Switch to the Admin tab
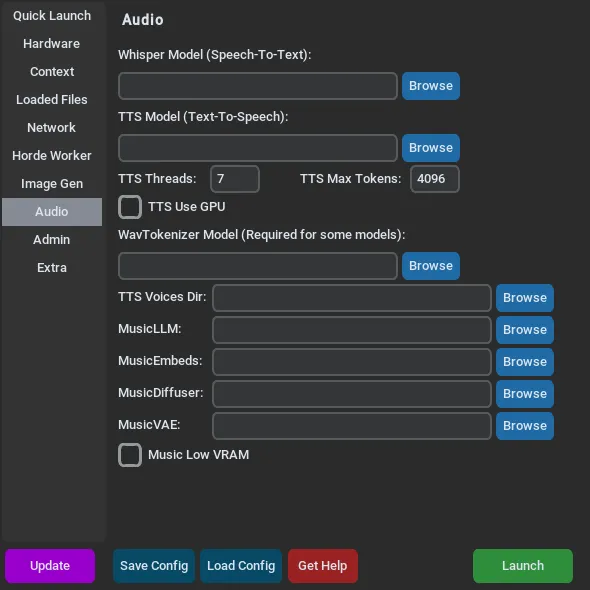The height and width of the screenshot is (590, 590). [52, 240]
